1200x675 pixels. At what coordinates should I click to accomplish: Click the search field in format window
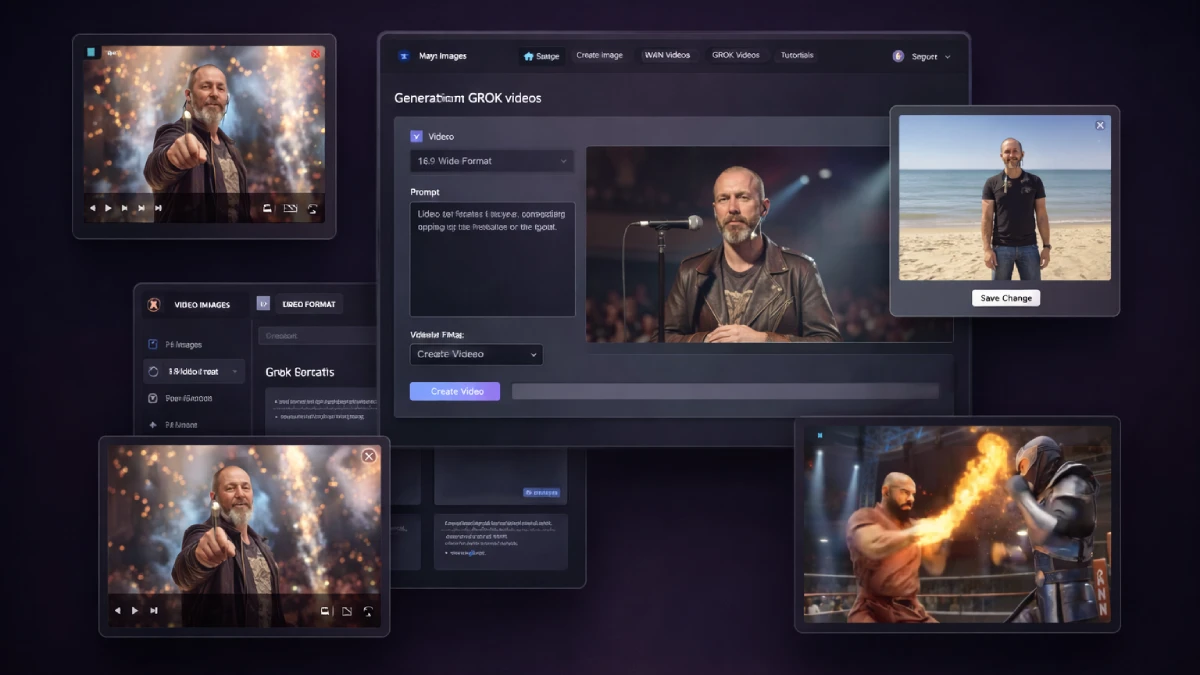(317, 336)
